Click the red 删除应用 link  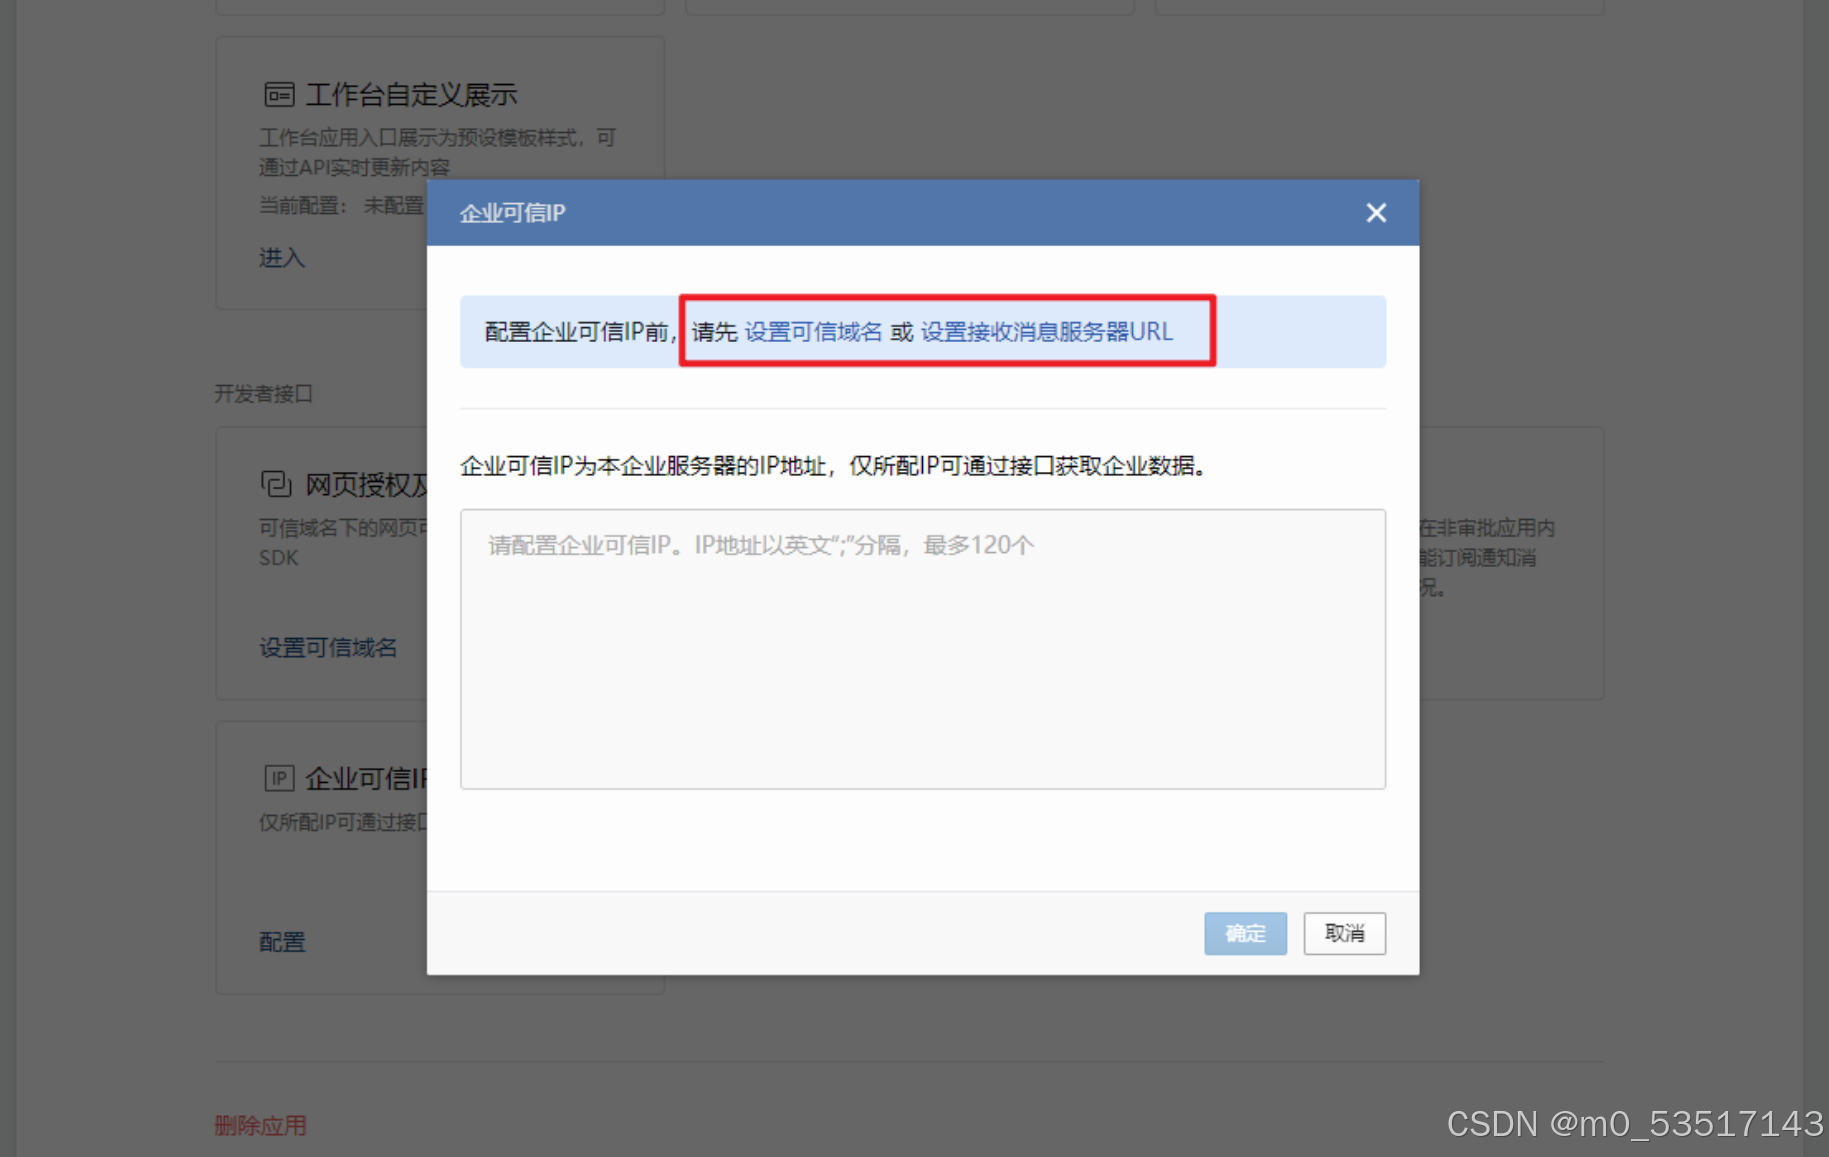coord(260,1125)
